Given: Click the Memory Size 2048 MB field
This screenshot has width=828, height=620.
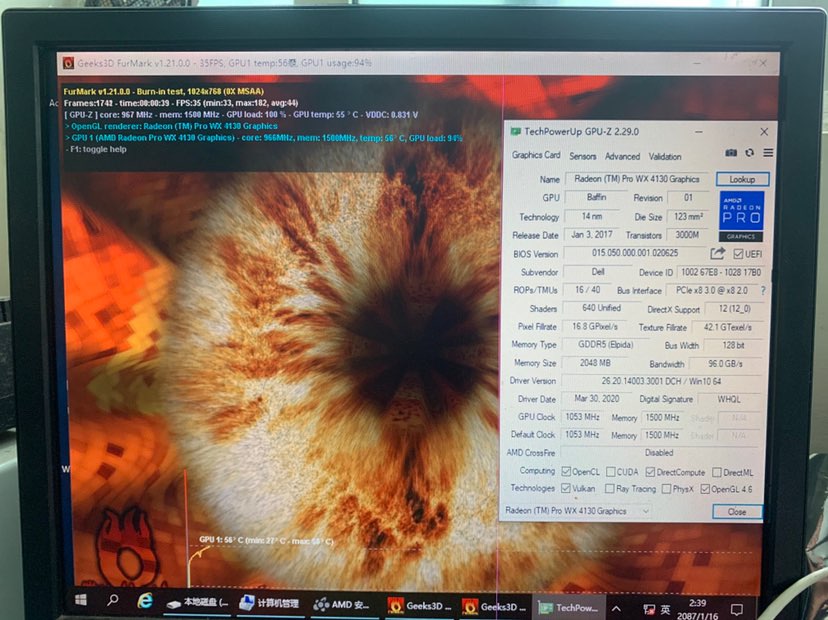Looking at the screenshot, I should (595, 363).
